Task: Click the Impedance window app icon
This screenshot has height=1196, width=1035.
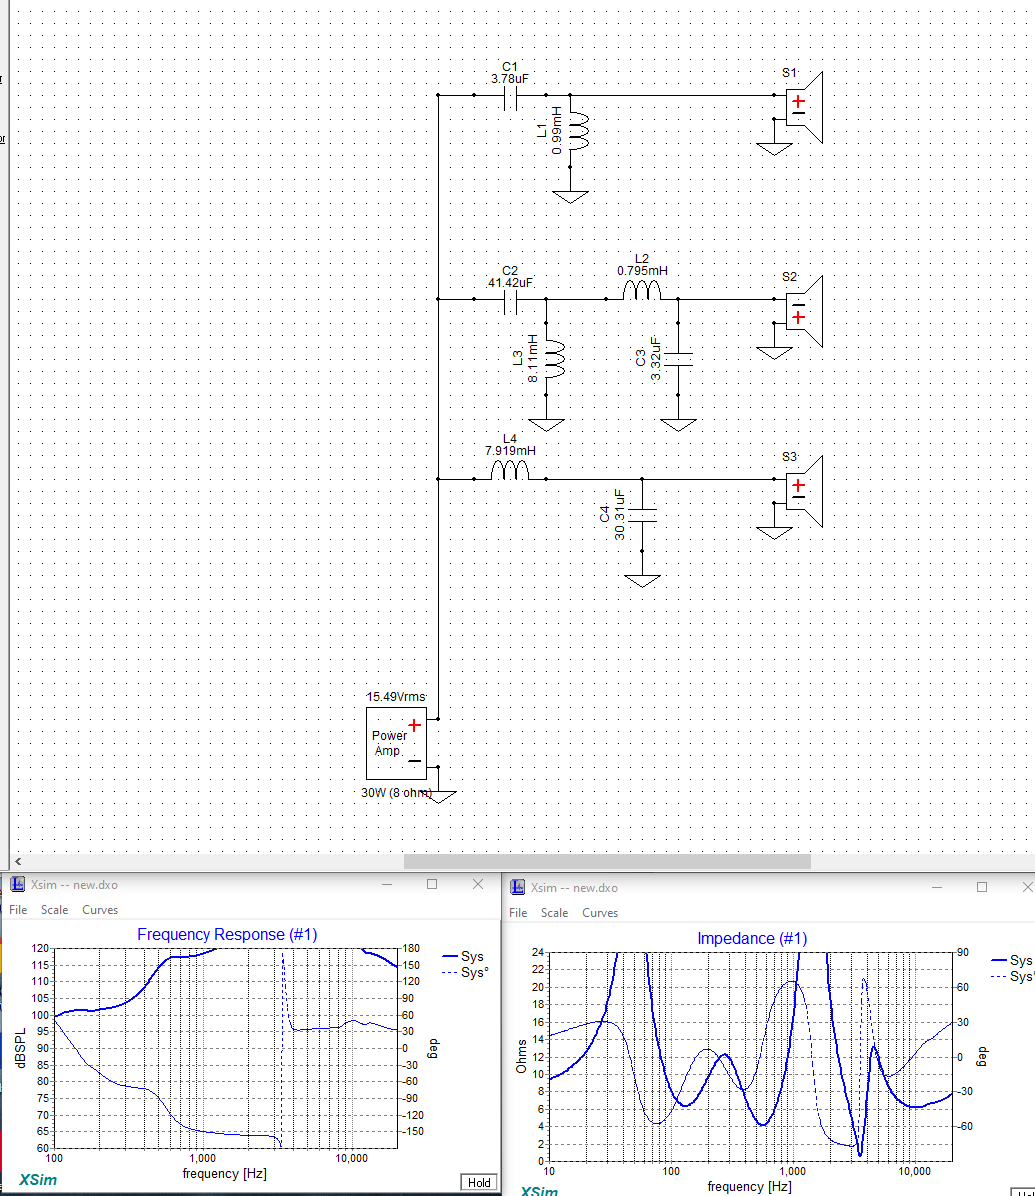Action: 518,887
